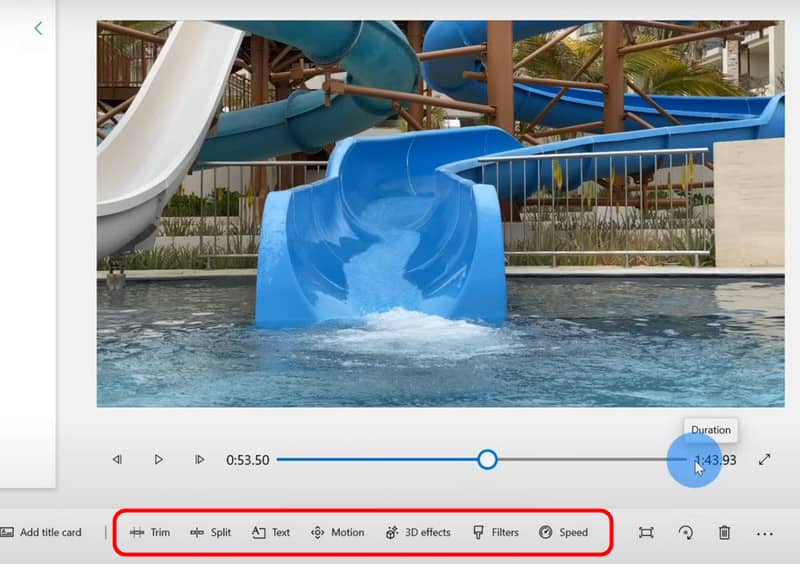Delete the clip with trash icon
Viewport: 800px width, 564px height.
point(724,533)
